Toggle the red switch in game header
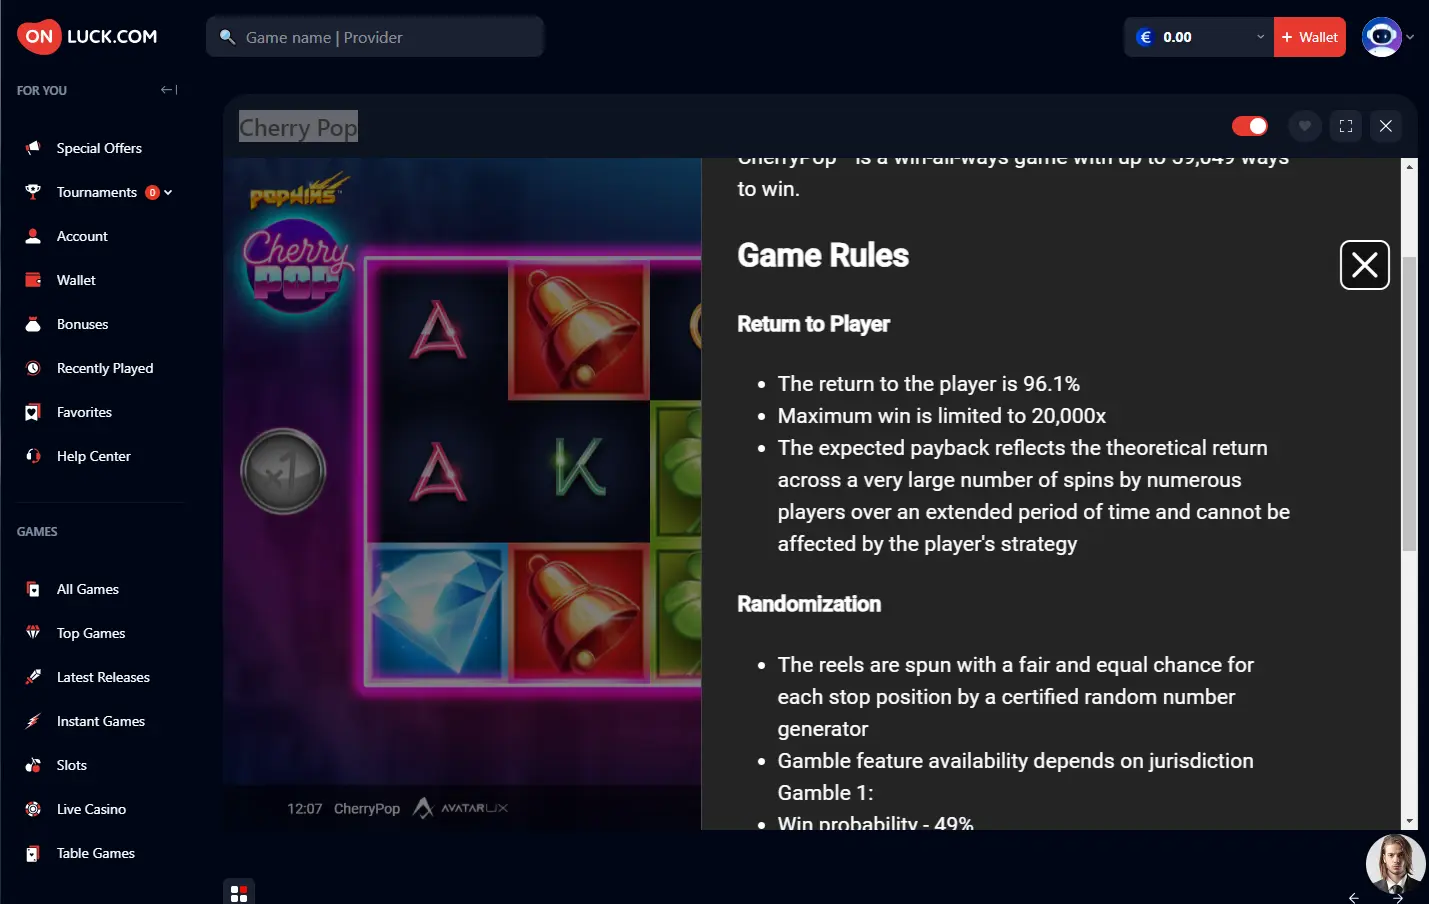 (1250, 126)
